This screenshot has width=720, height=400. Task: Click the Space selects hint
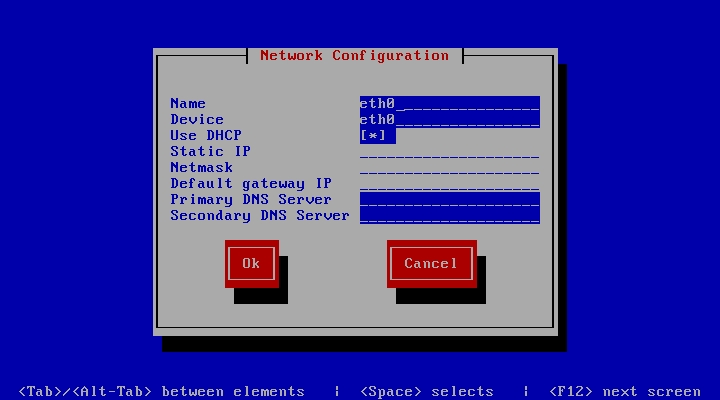(426, 391)
